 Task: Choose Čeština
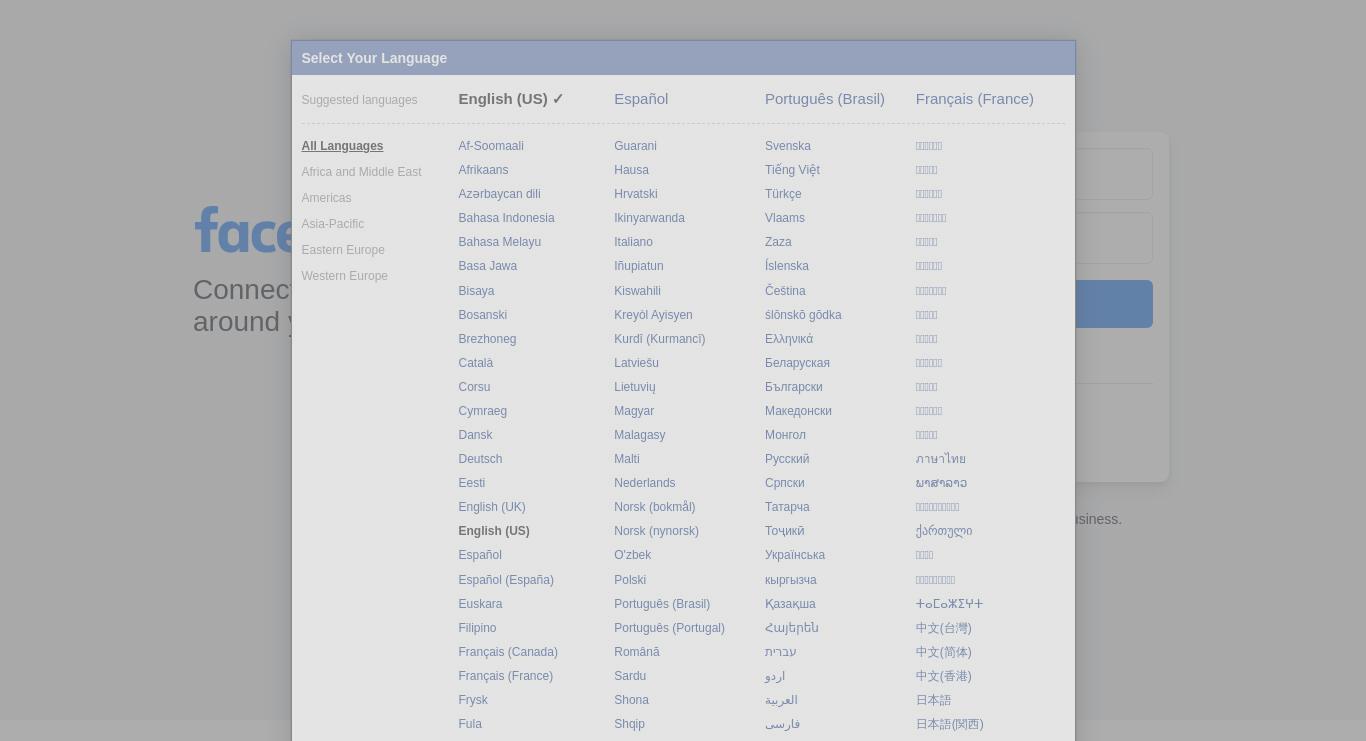click(x=785, y=291)
